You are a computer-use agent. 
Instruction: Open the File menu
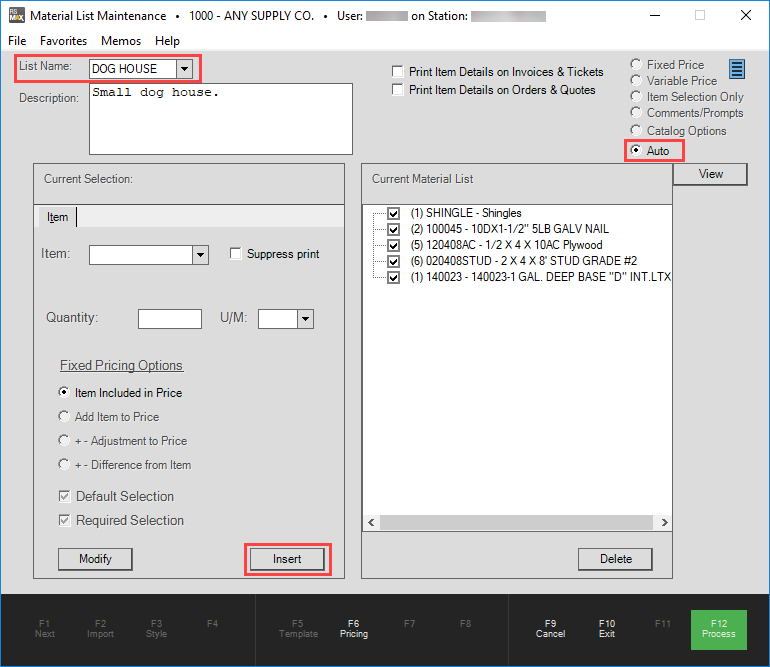click(17, 41)
